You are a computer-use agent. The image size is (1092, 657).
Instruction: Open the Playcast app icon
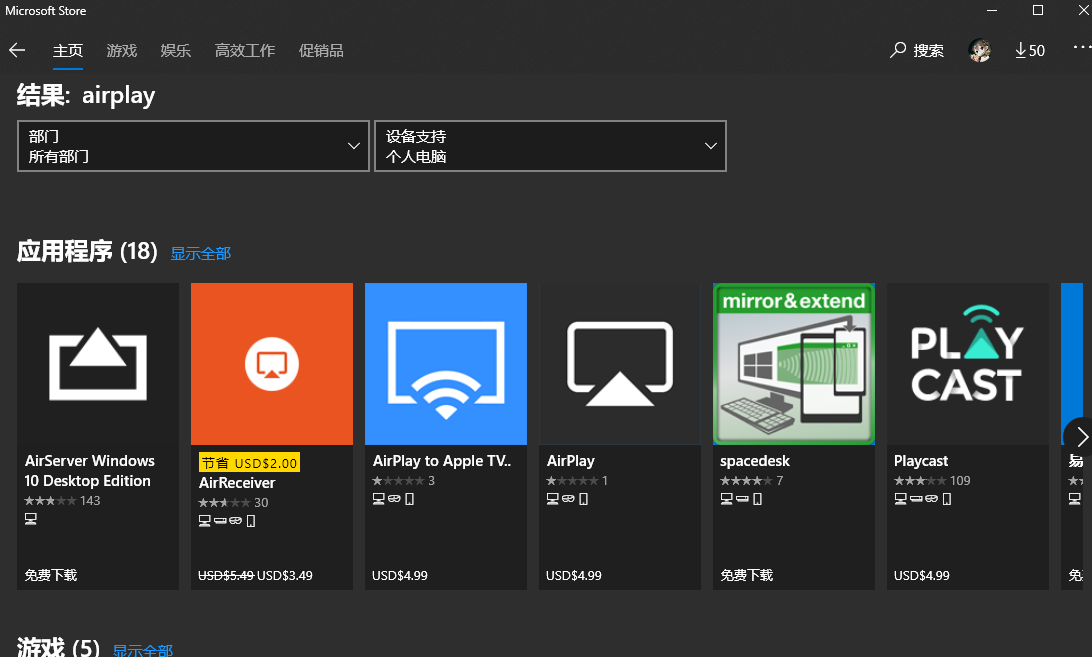(967, 364)
